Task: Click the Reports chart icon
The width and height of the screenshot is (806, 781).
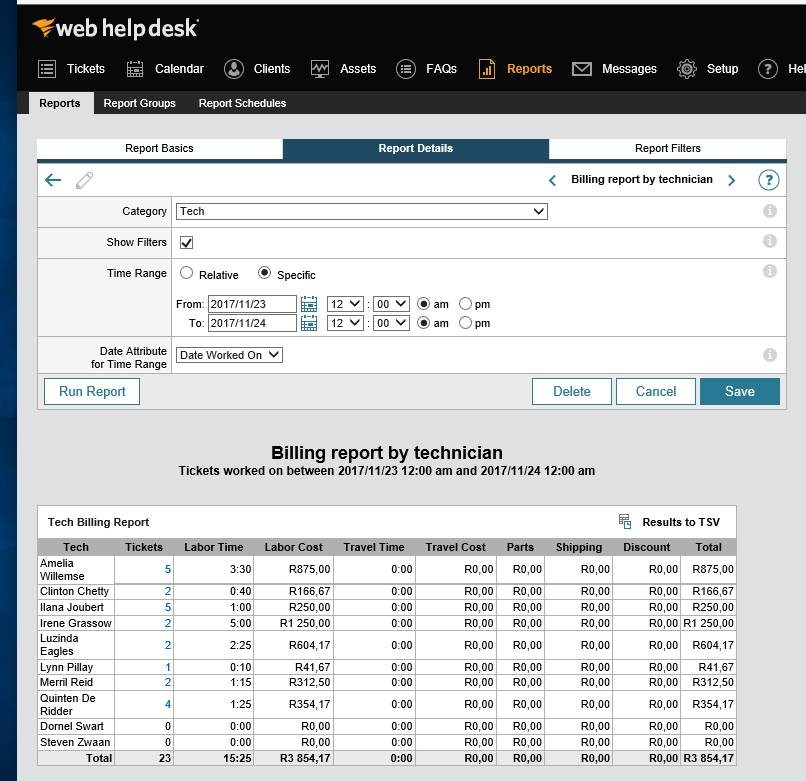Action: [x=487, y=69]
